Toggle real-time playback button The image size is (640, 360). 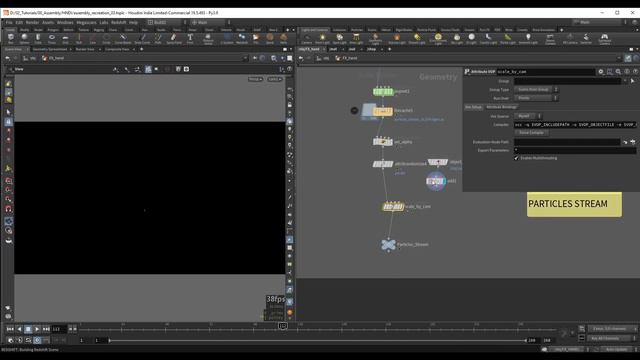coord(37,340)
